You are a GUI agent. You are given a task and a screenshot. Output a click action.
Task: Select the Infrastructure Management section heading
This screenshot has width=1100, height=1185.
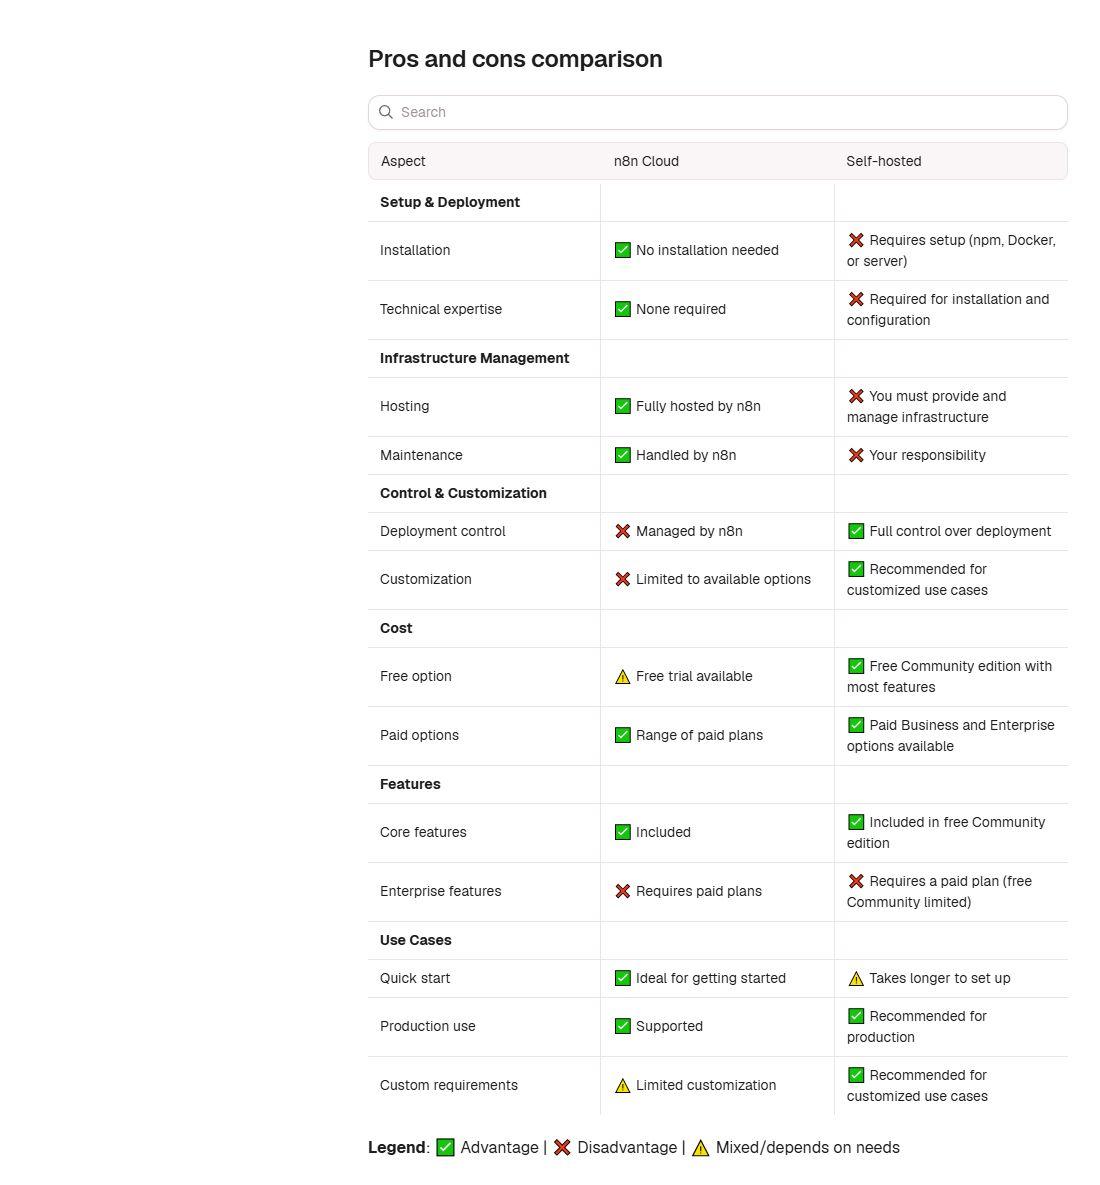coord(474,358)
